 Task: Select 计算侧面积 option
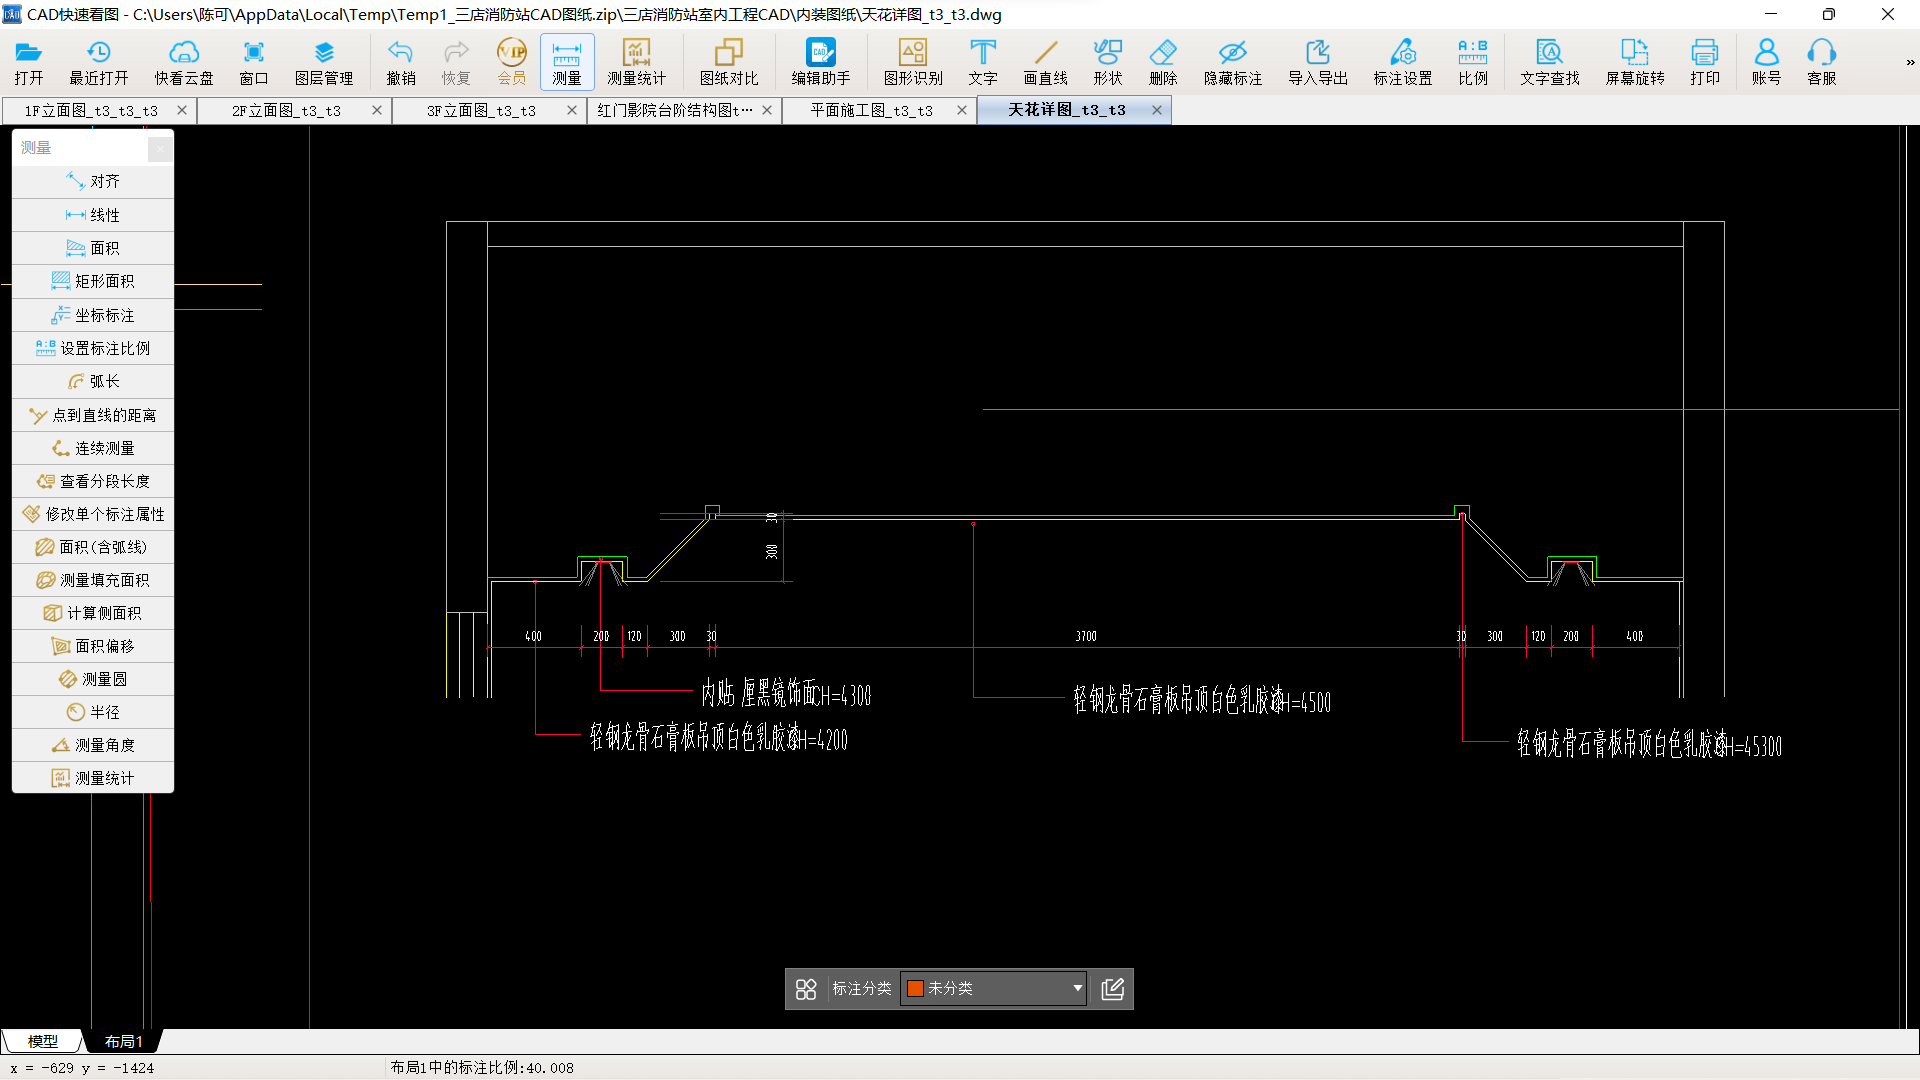93,613
